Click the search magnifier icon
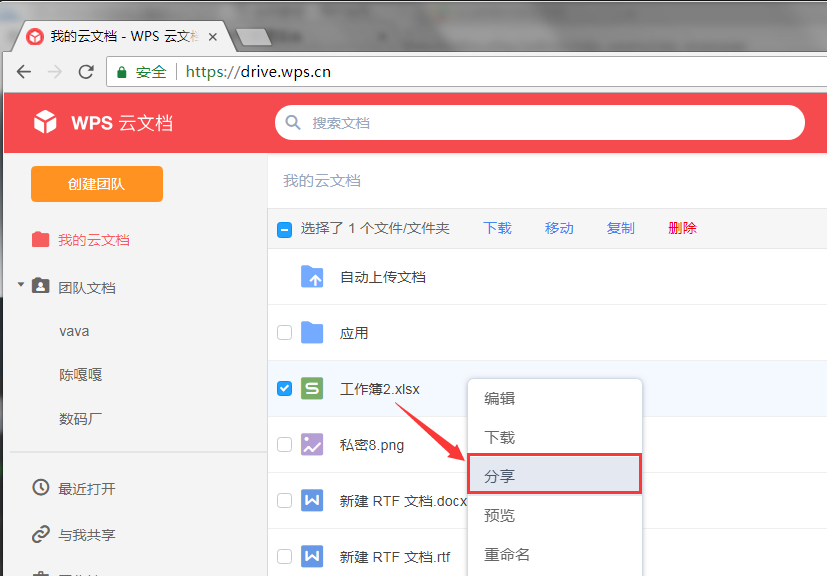This screenshot has height=576, width=827. click(x=293, y=122)
